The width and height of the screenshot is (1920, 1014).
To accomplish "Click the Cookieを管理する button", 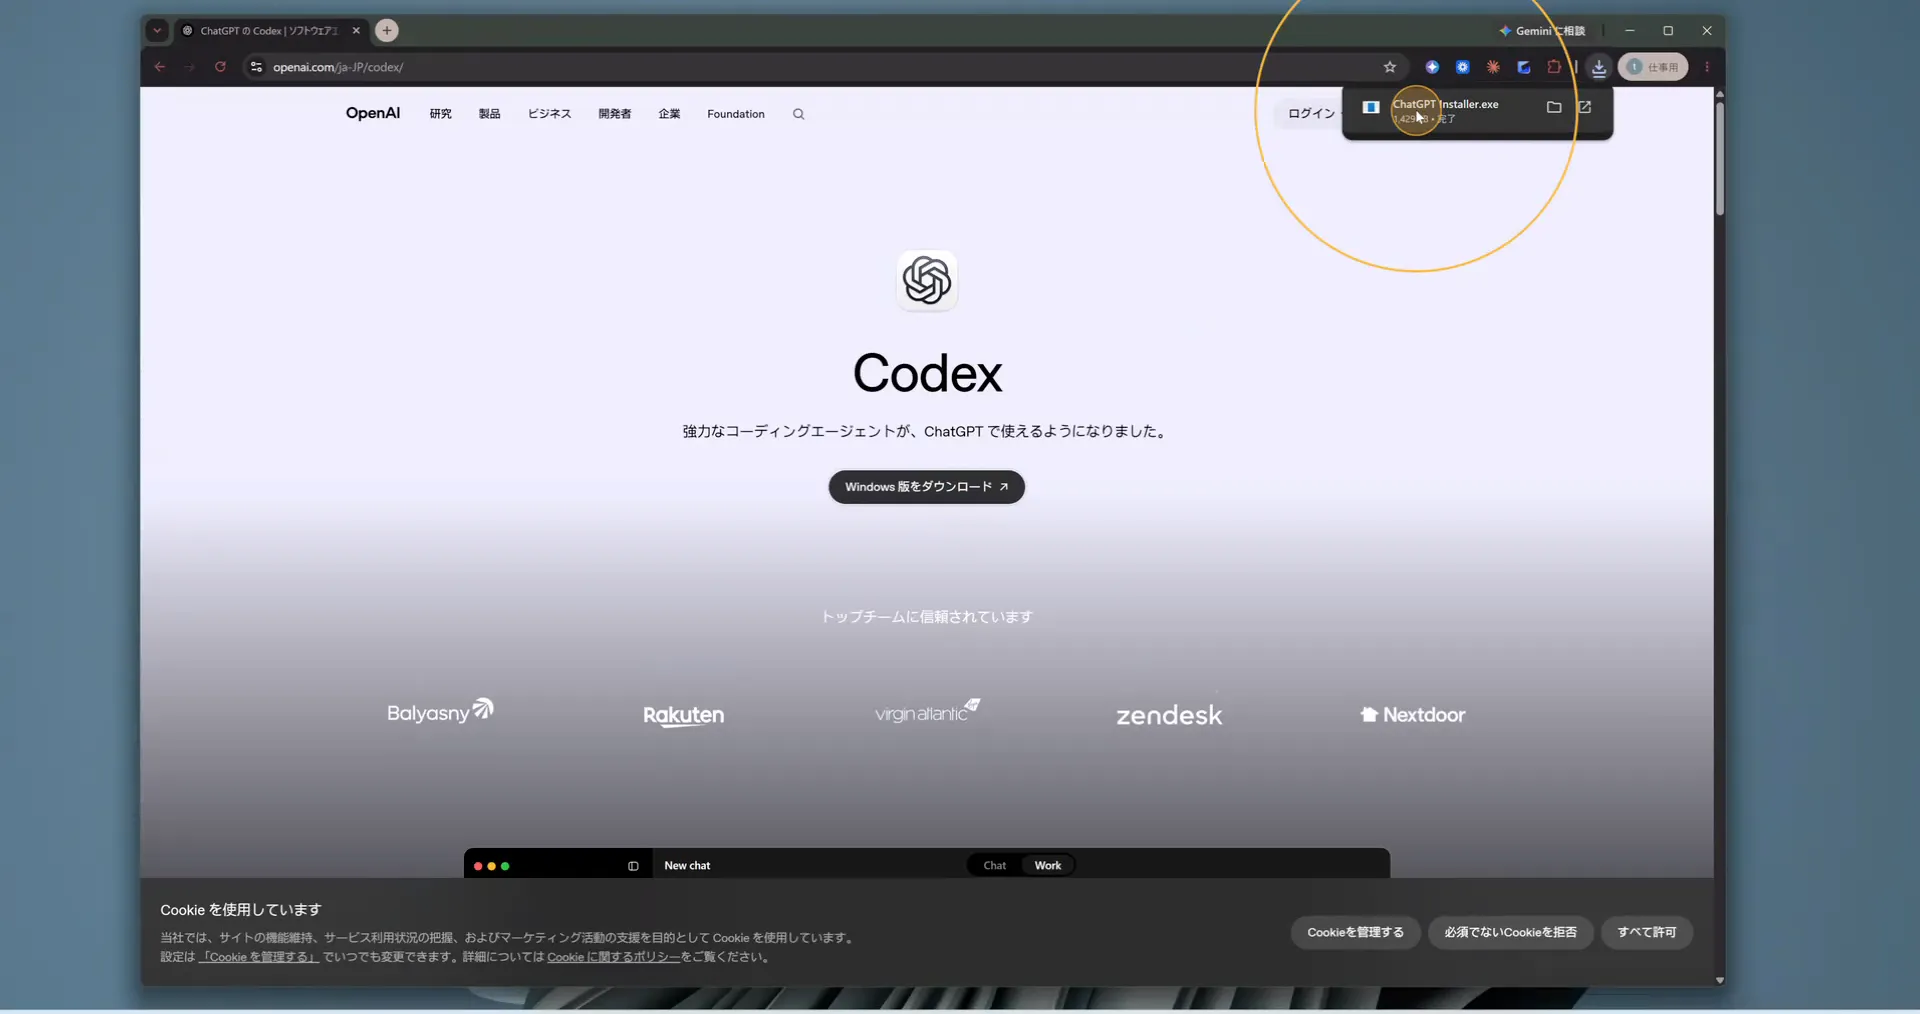I will coord(1355,932).
